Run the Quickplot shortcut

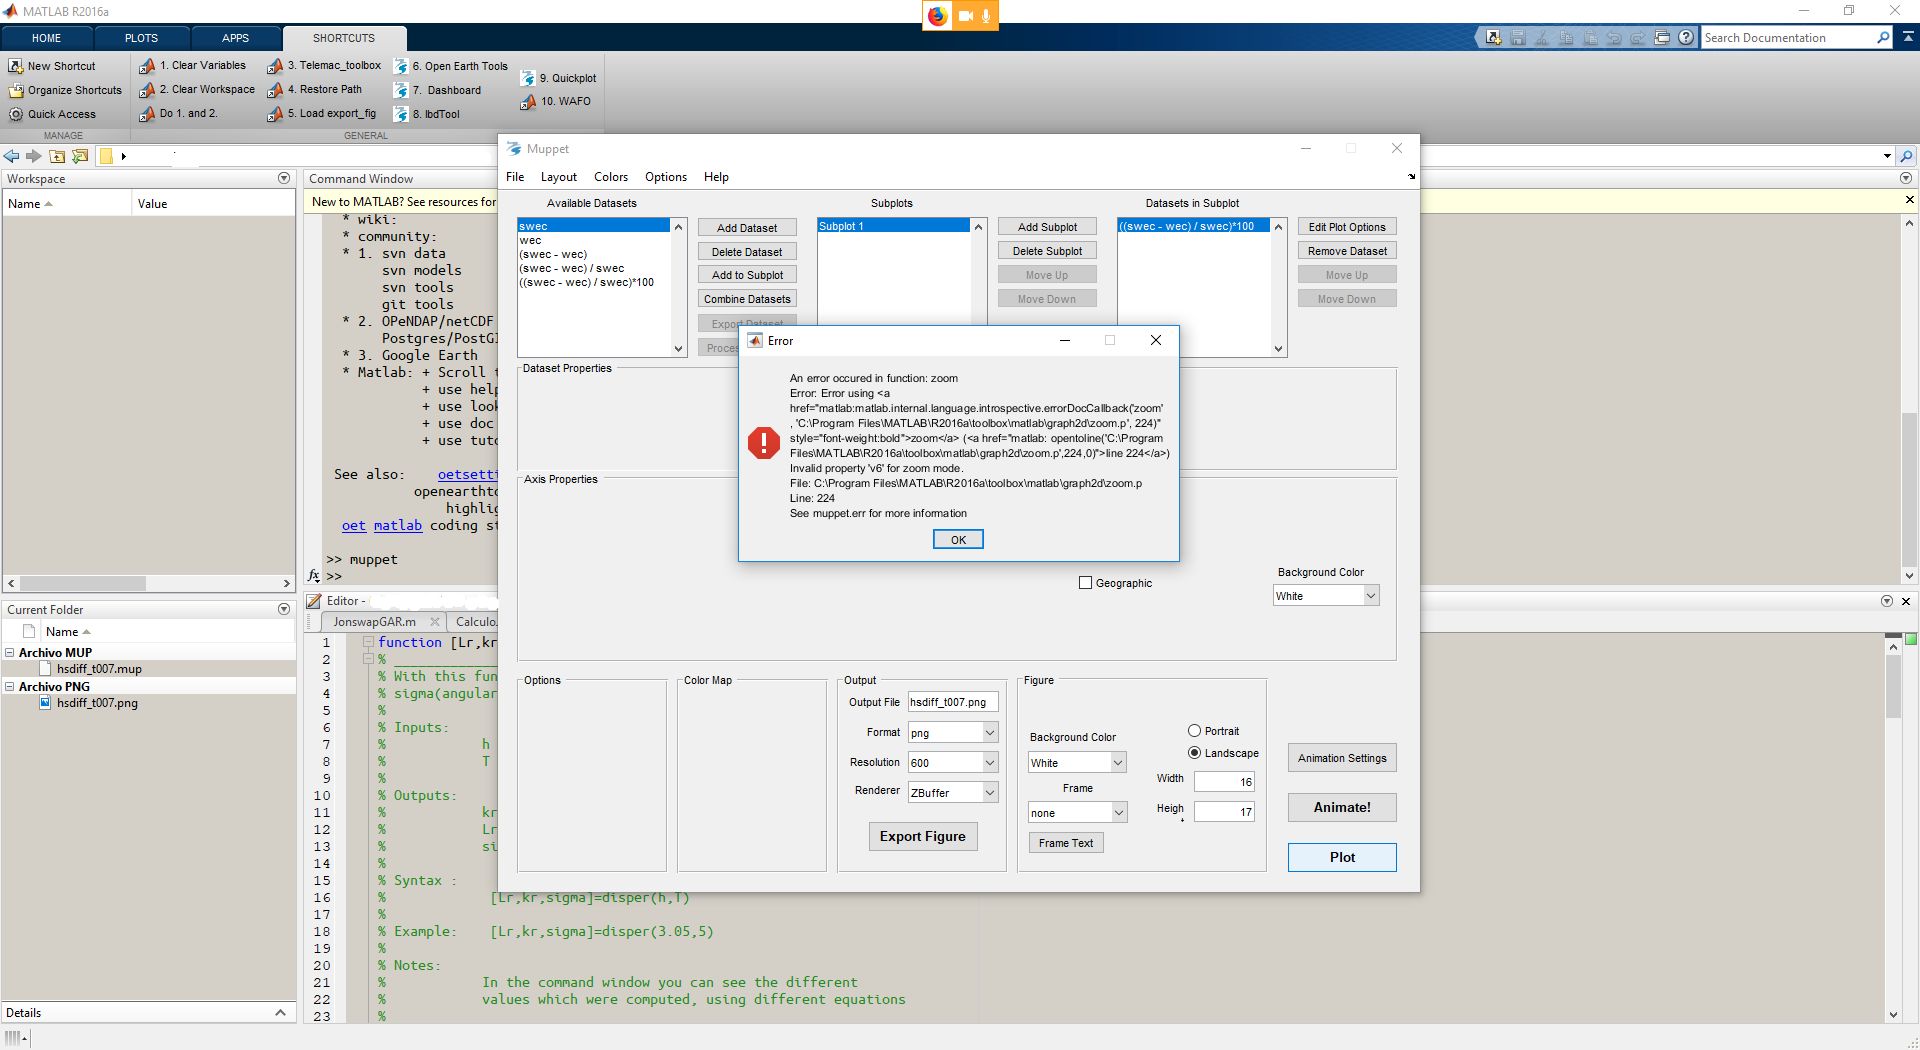[528, 78]
